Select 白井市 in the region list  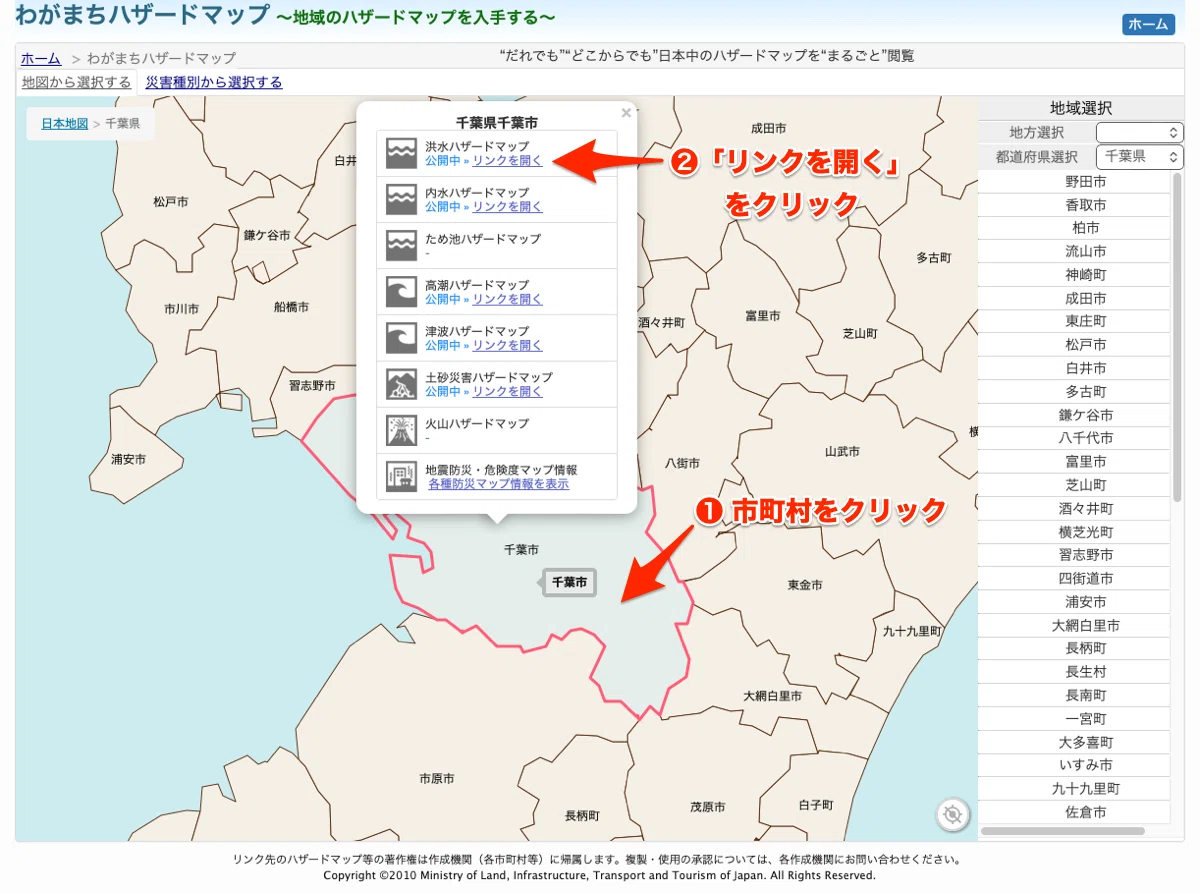[x=1074, y=368]
